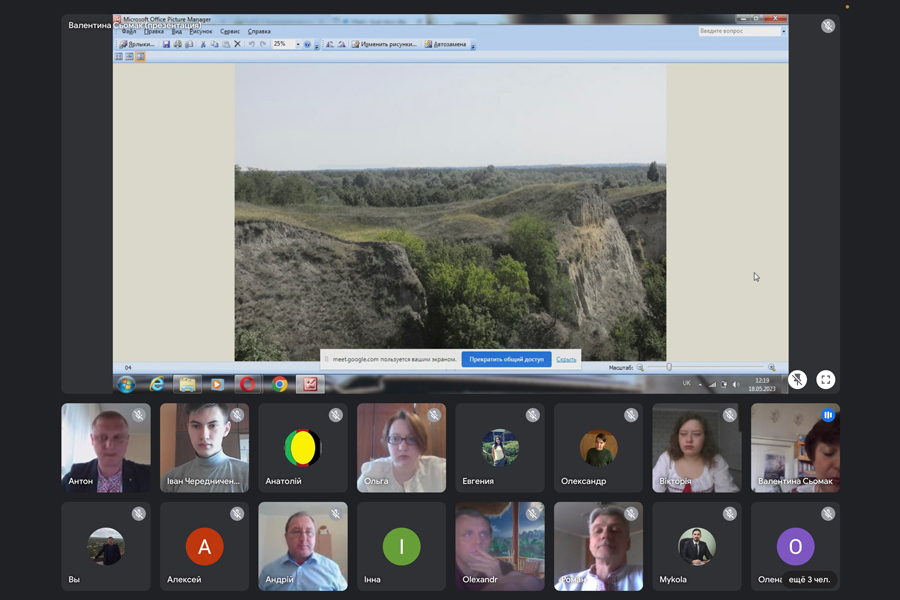Click the muted mic icon on Ольга's tile

[434, 415]
